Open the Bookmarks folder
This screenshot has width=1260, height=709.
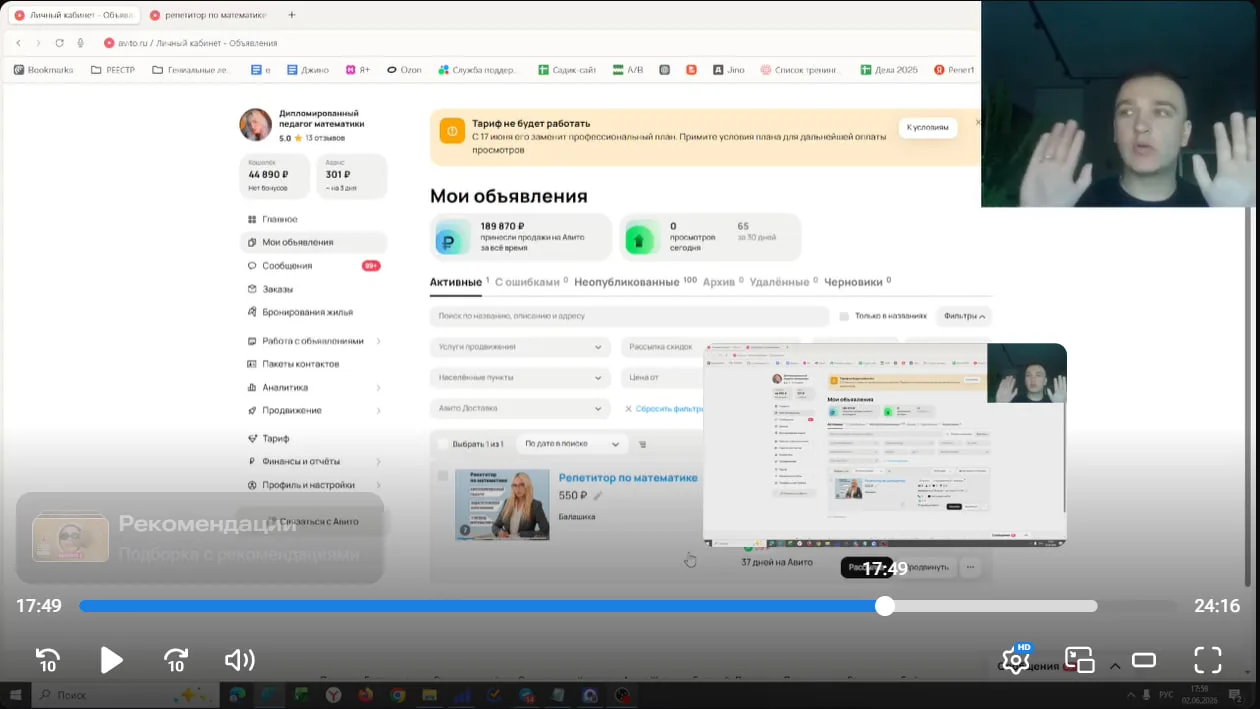[43, 70]
